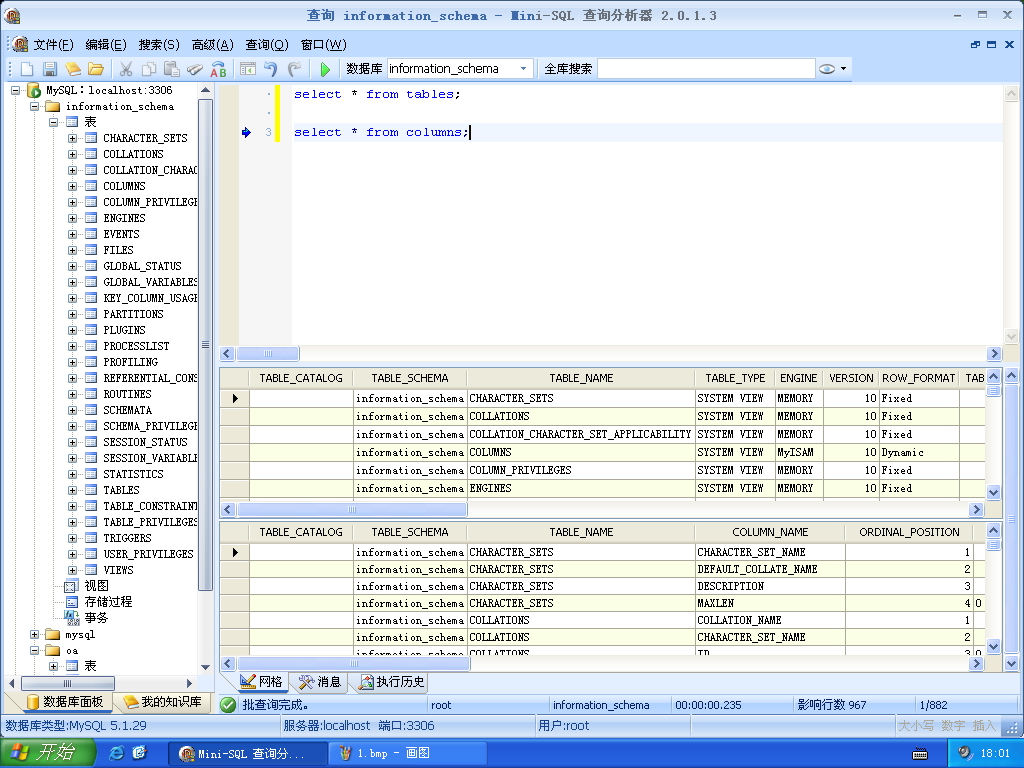Restore the inner document window
The height and width of the screenshot is (768, 1024).
coord(975,44)
